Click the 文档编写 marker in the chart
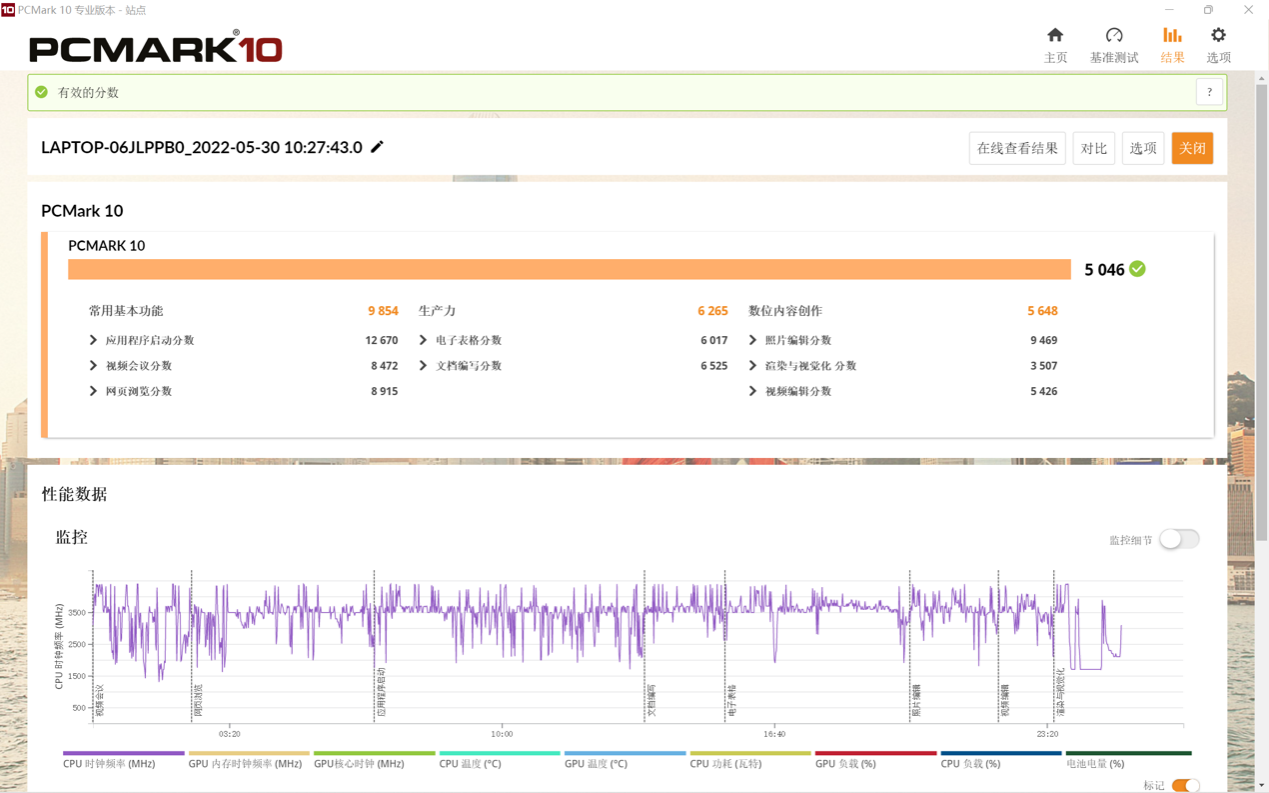The height and width of the screenshot is (793, 1269). [x=651, y=700]
